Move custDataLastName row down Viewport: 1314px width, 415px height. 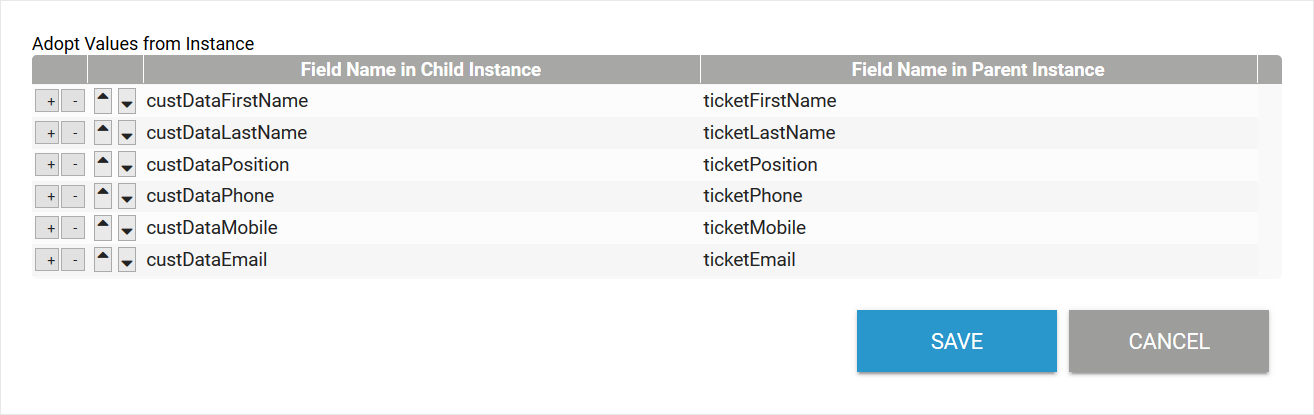127,133
